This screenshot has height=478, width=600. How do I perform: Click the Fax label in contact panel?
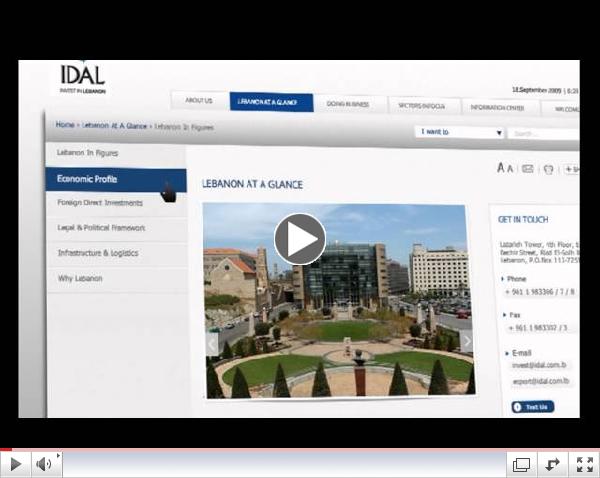[515, 315]
